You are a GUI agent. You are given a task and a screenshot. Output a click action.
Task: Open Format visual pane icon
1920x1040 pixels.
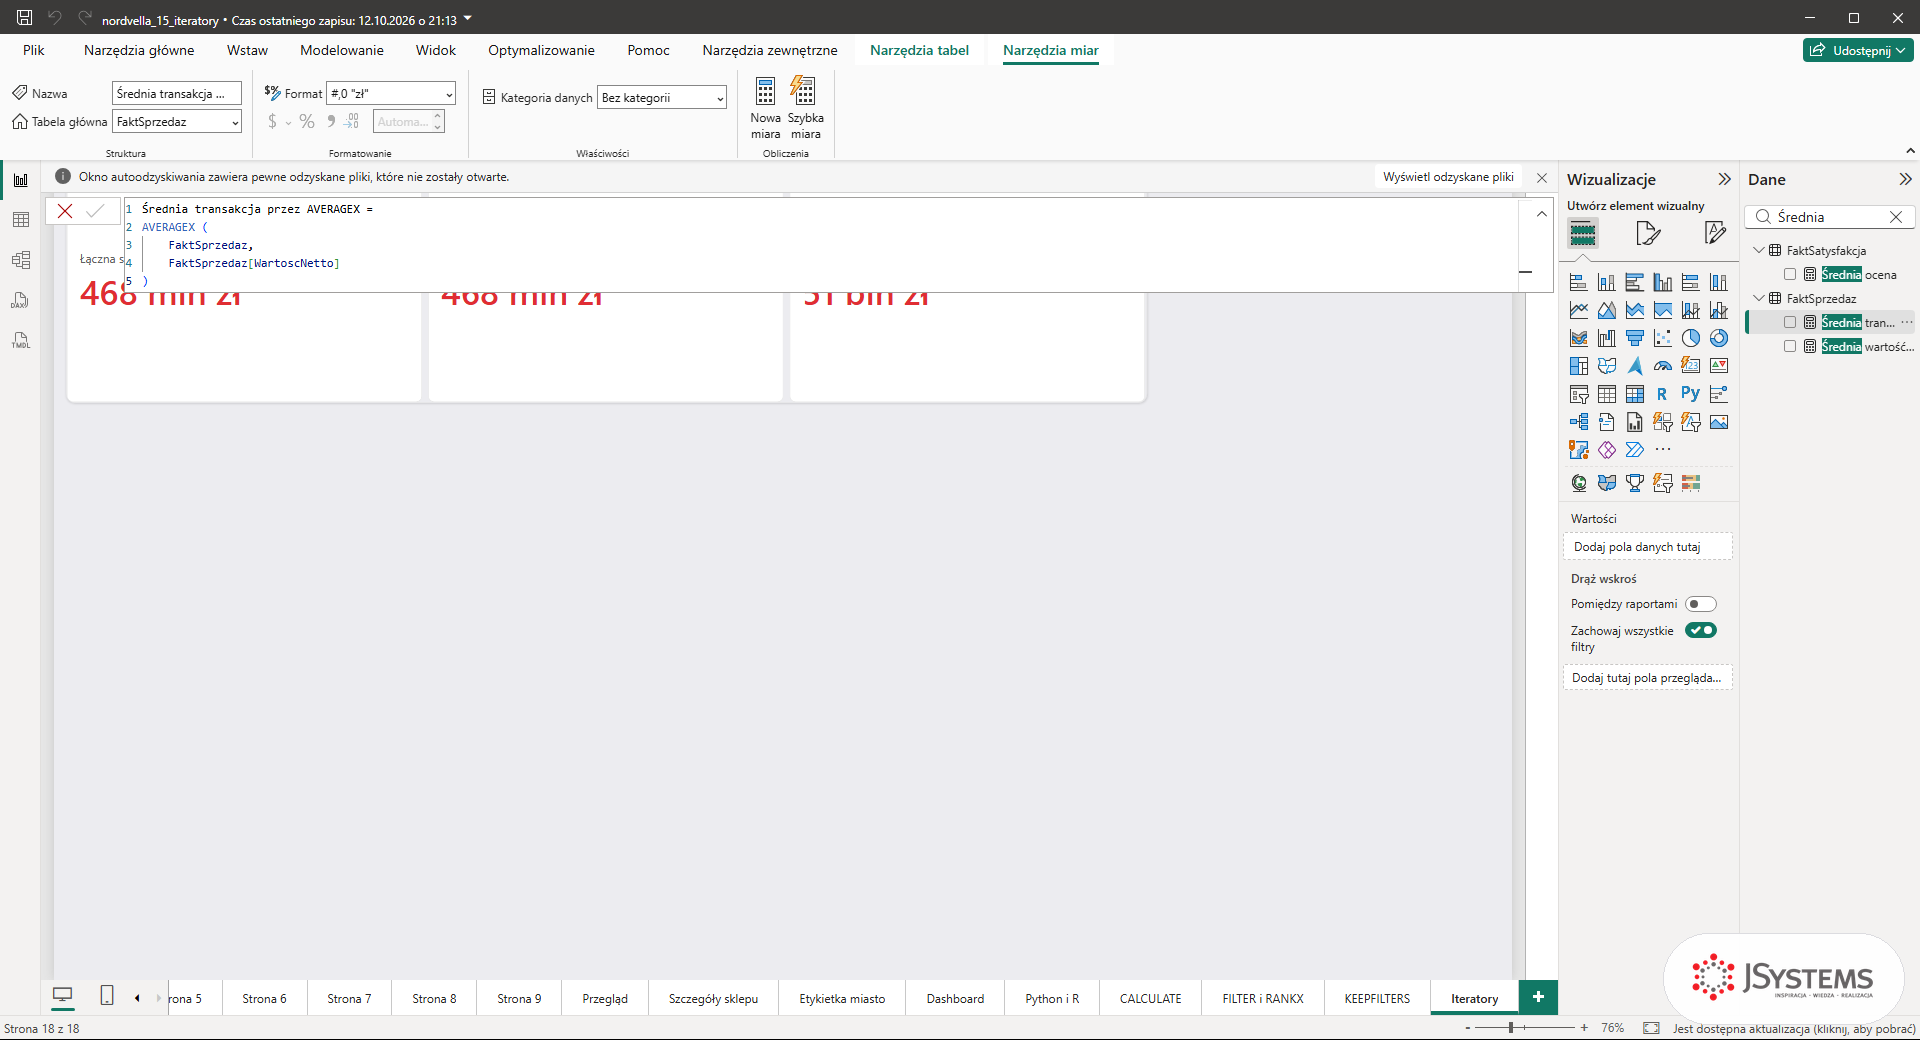(1648, 234)
